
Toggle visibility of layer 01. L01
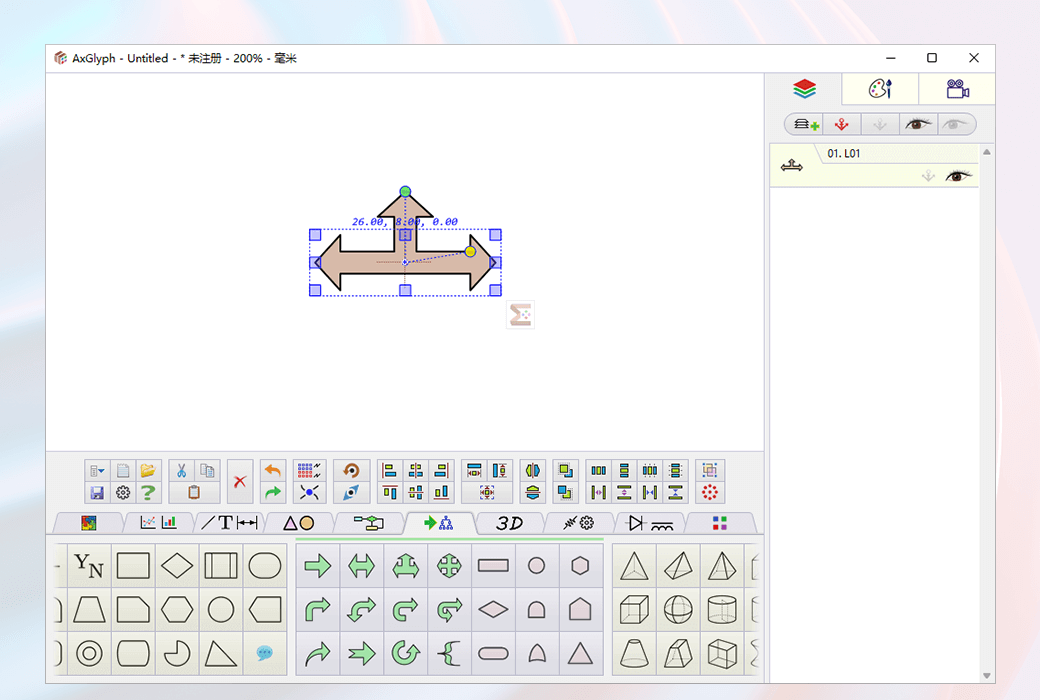click(958, 175)
